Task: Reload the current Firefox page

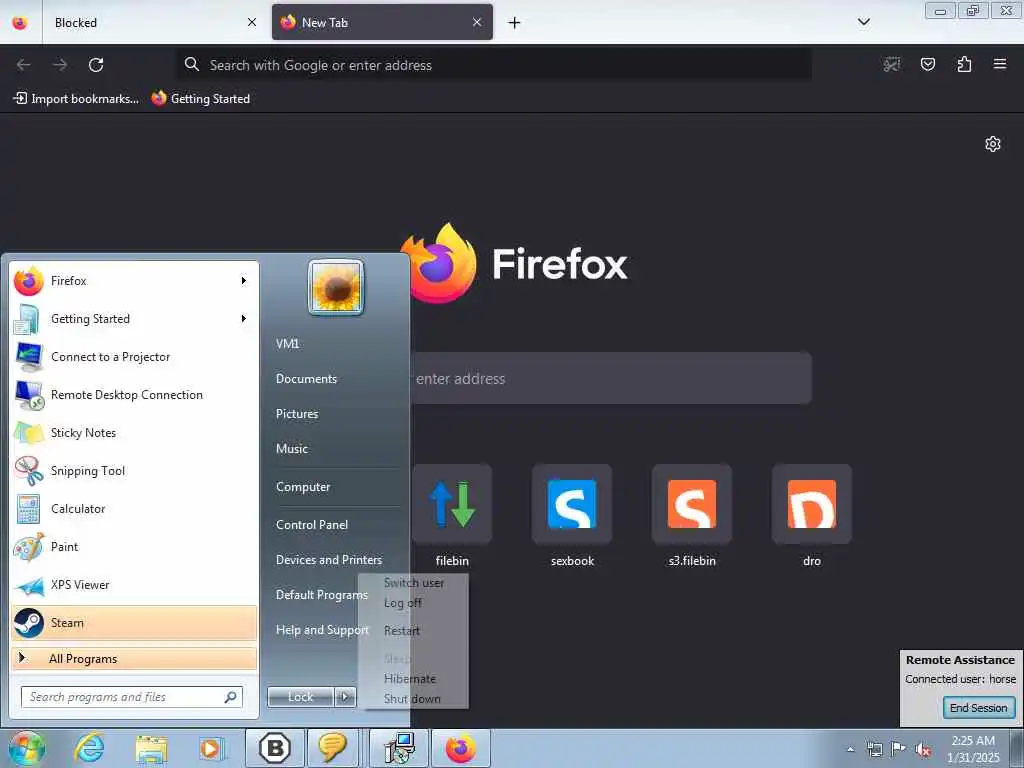Action: click(96, 65)
